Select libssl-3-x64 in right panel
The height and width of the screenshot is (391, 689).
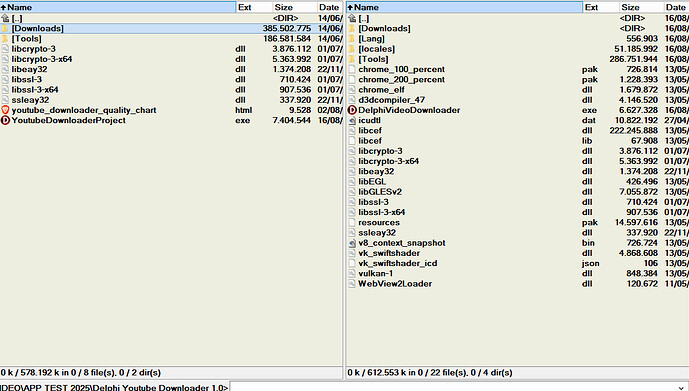pos(381,212)
